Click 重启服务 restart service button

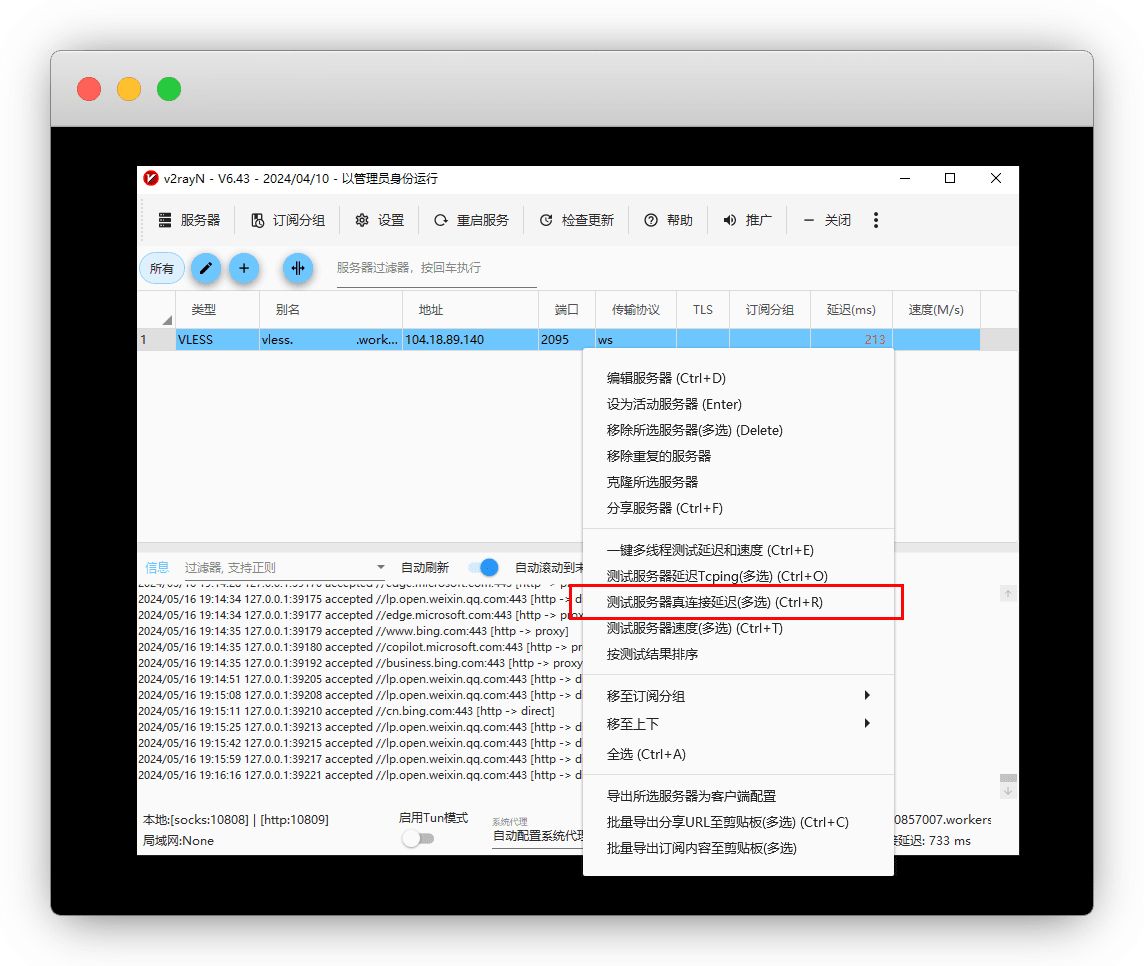[x=471, y=220]
